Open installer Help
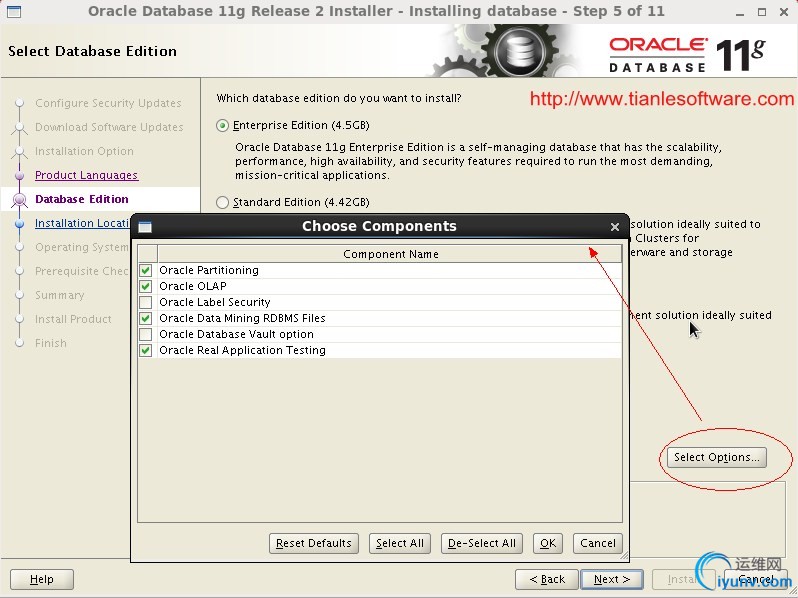This screenshot has width=798, height=598. [x=42, y=579]
